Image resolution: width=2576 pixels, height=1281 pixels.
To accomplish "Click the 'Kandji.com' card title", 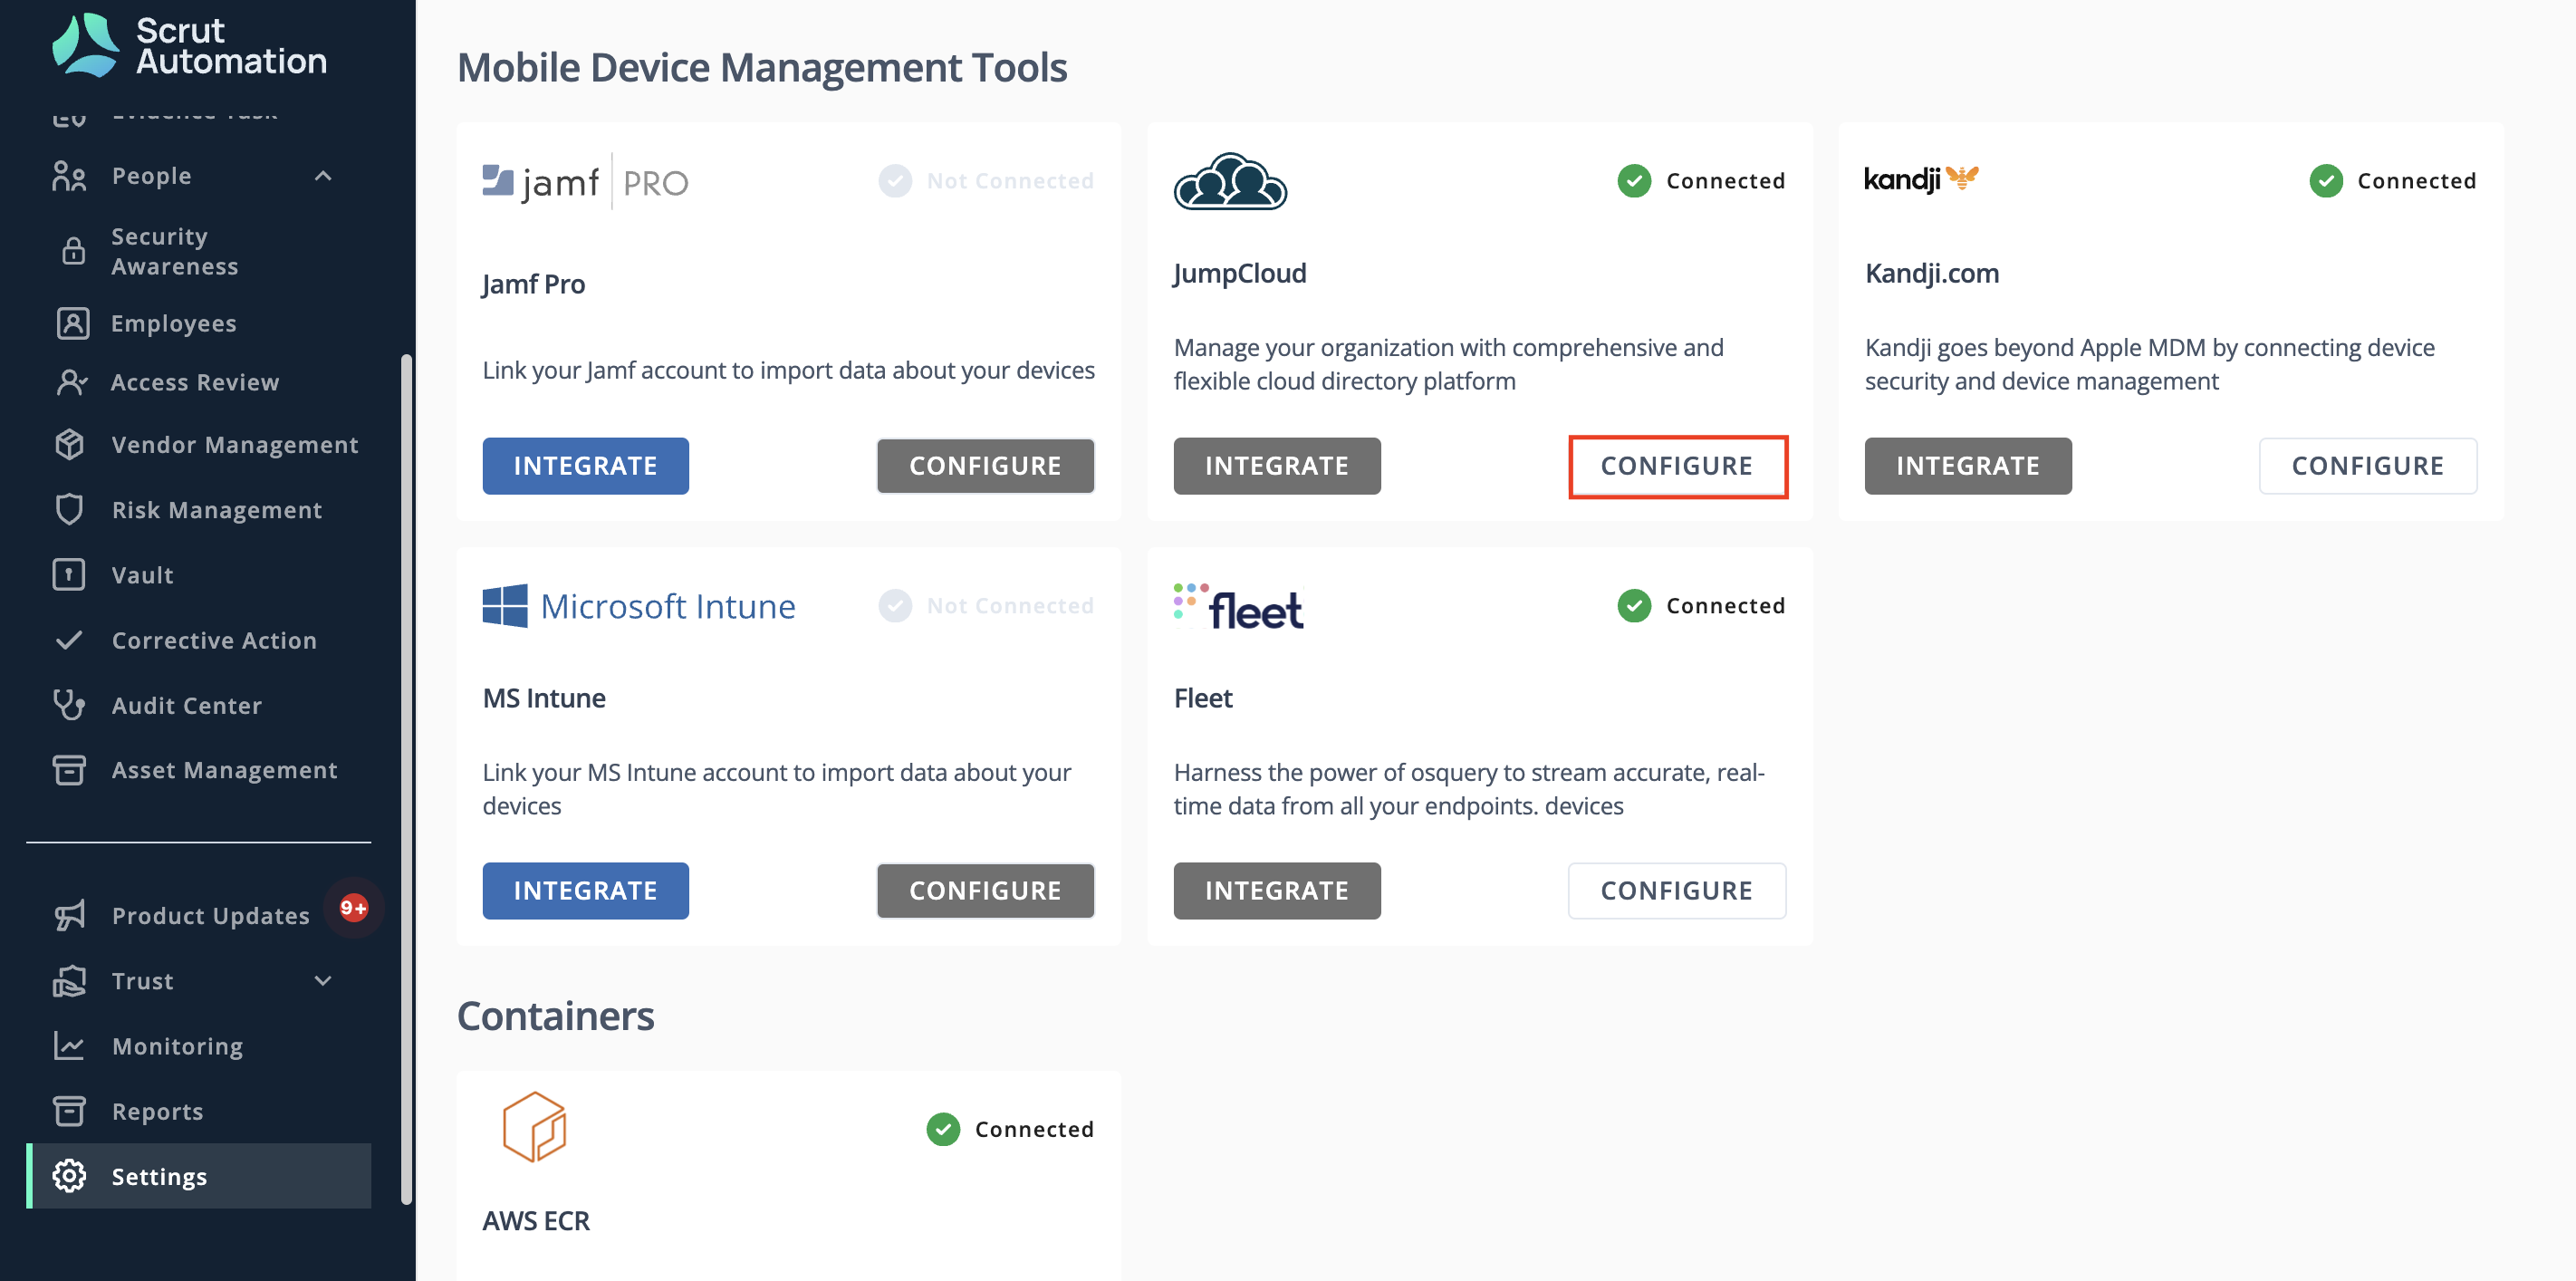I will (1932, 273).
